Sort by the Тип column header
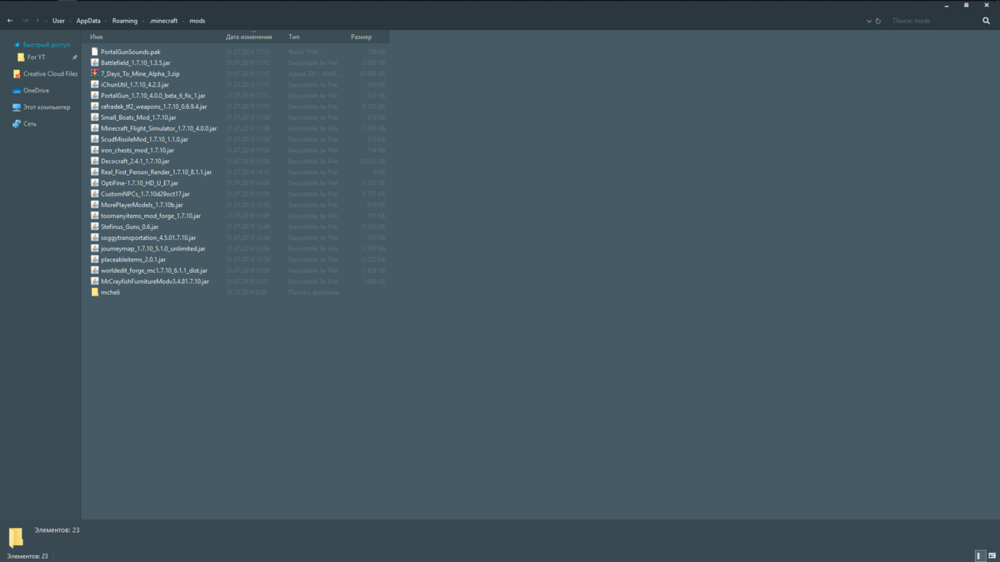The height and width of the screenshot is (562, 1000). [x=294, y=37]
